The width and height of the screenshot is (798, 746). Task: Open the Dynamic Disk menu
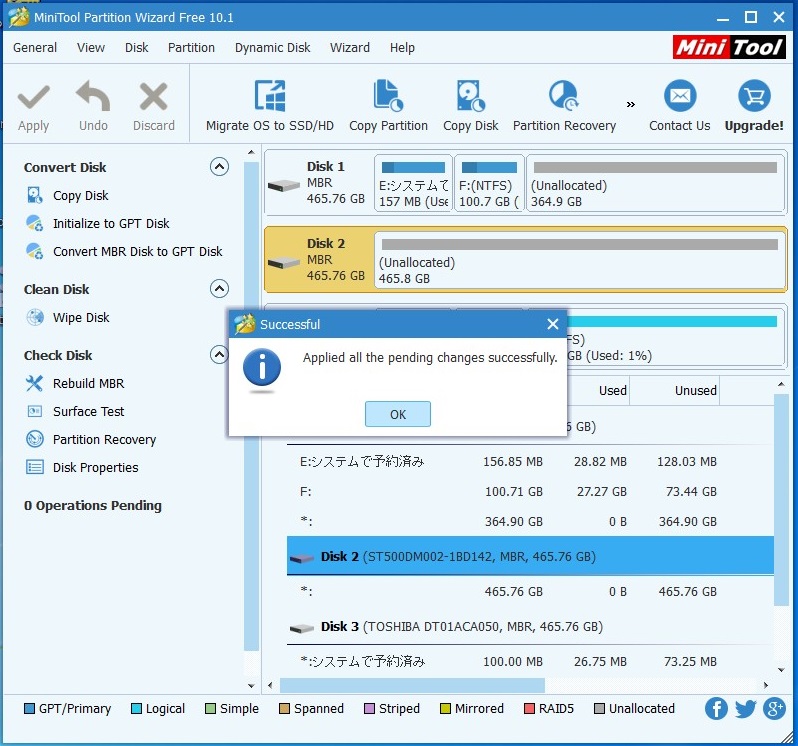273,47
